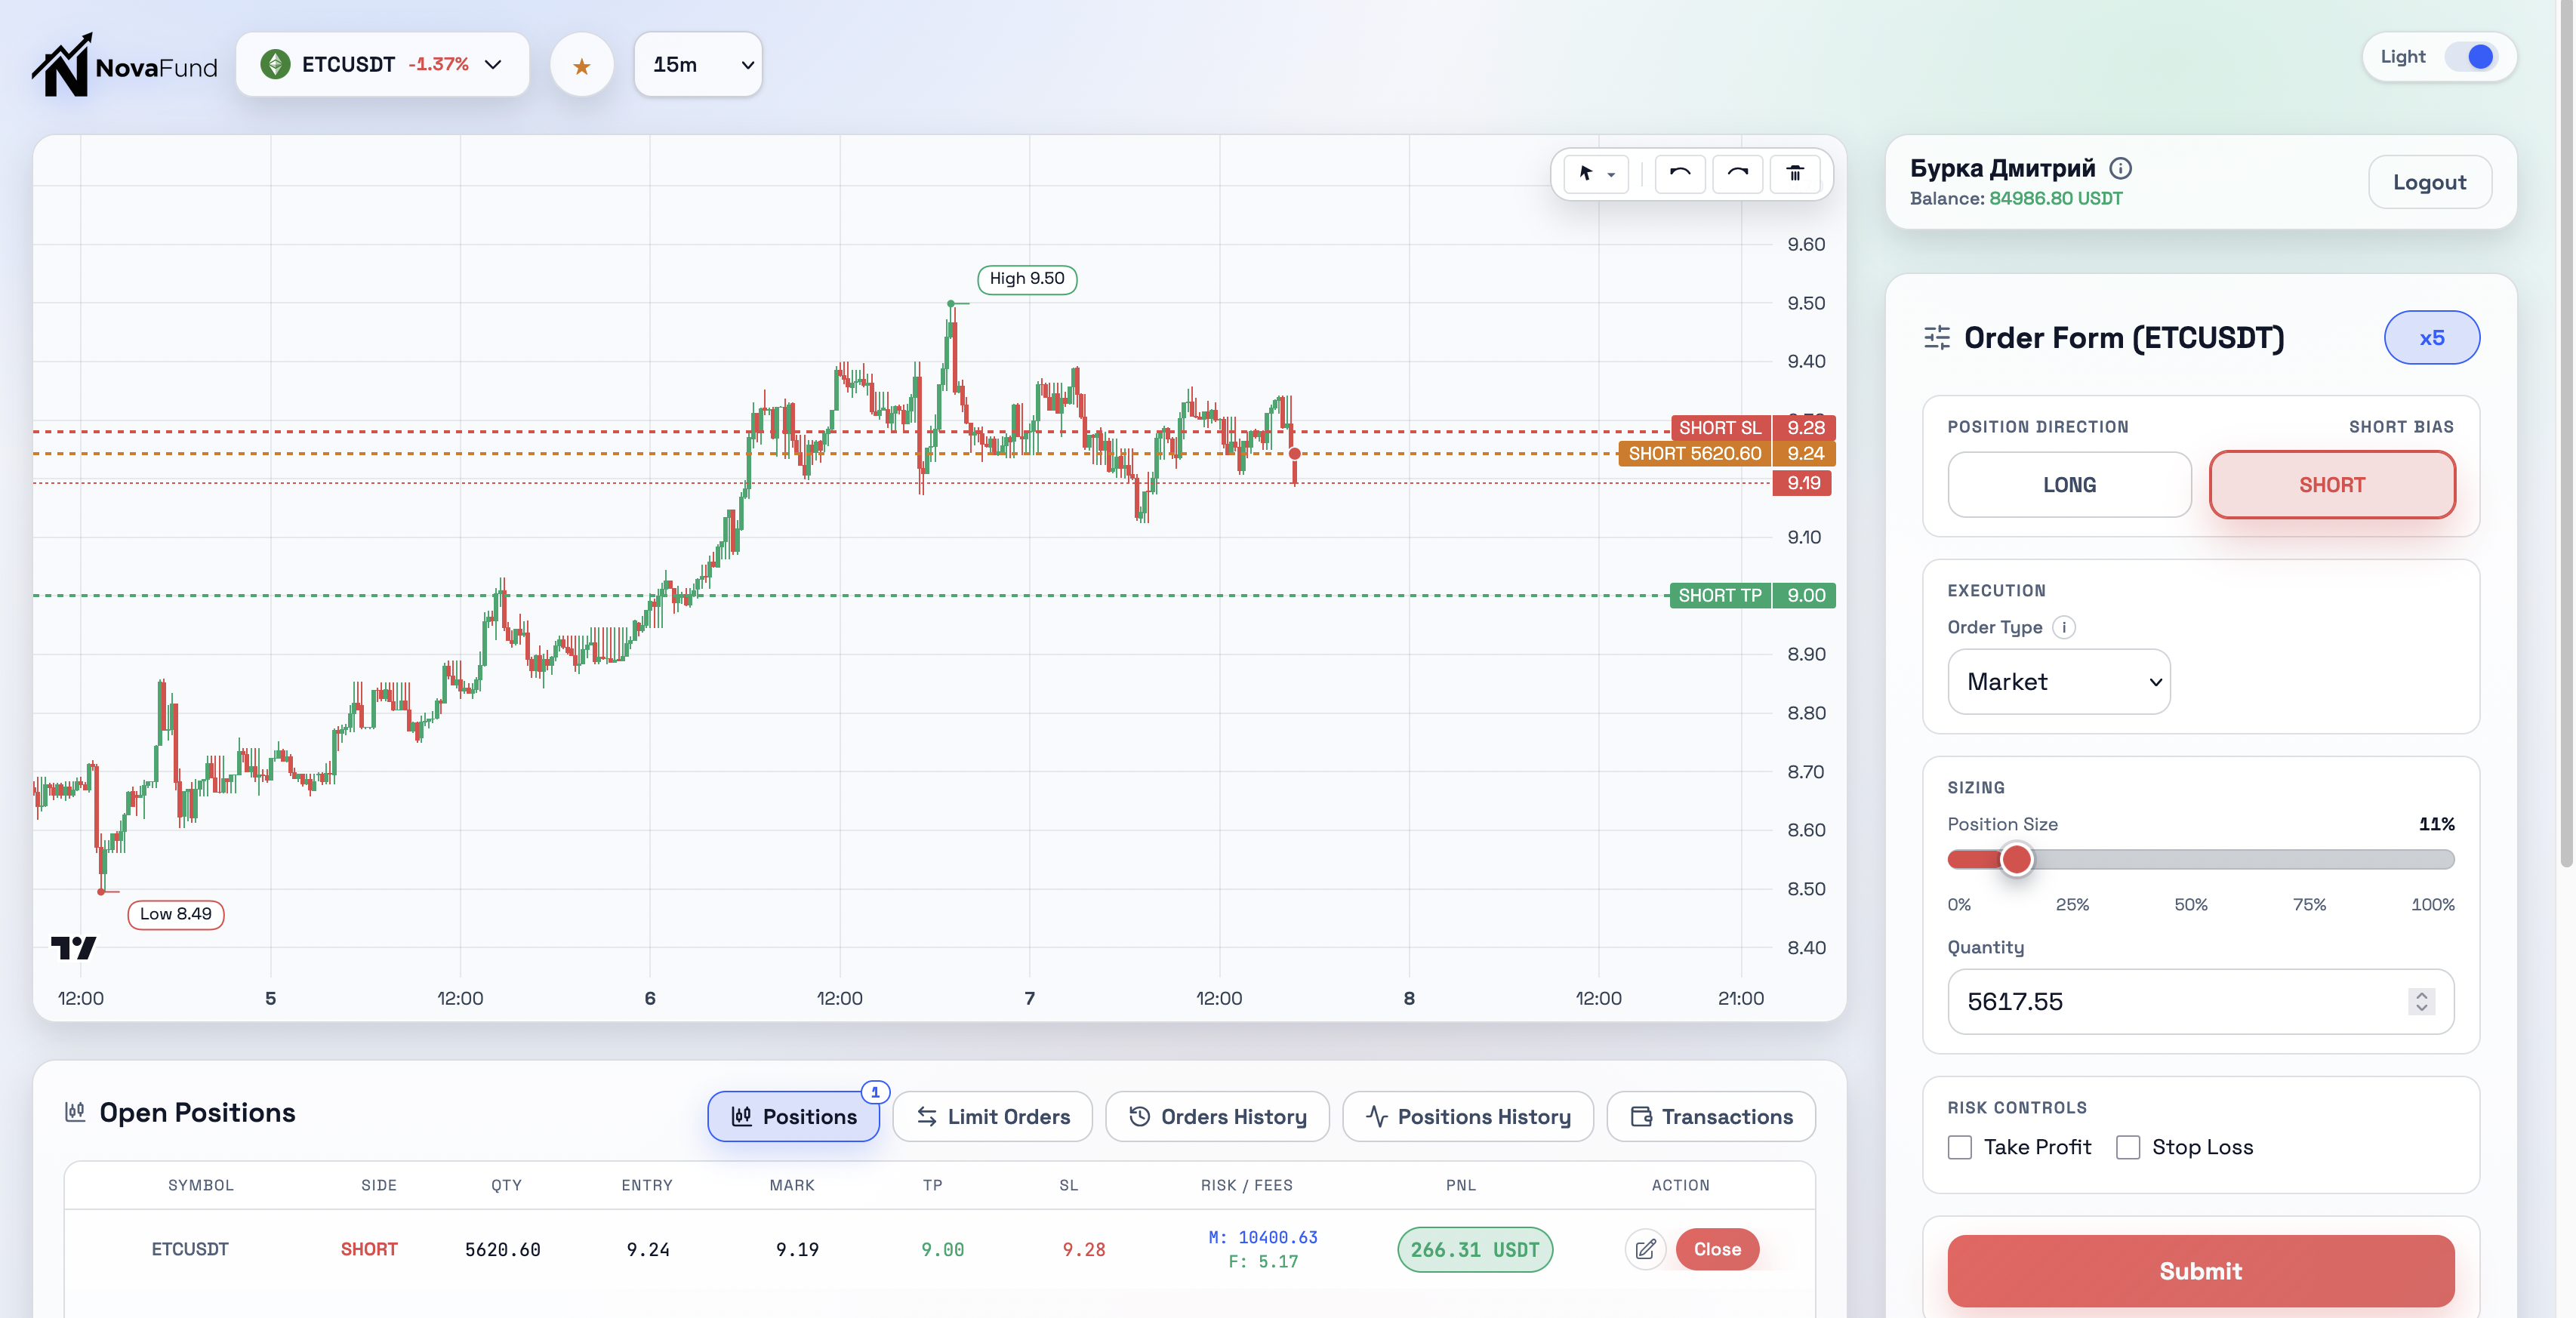The image size is (2576, 1318).
Task: Delete drawings with the trash icon
Action: [x=1795, y=174]
